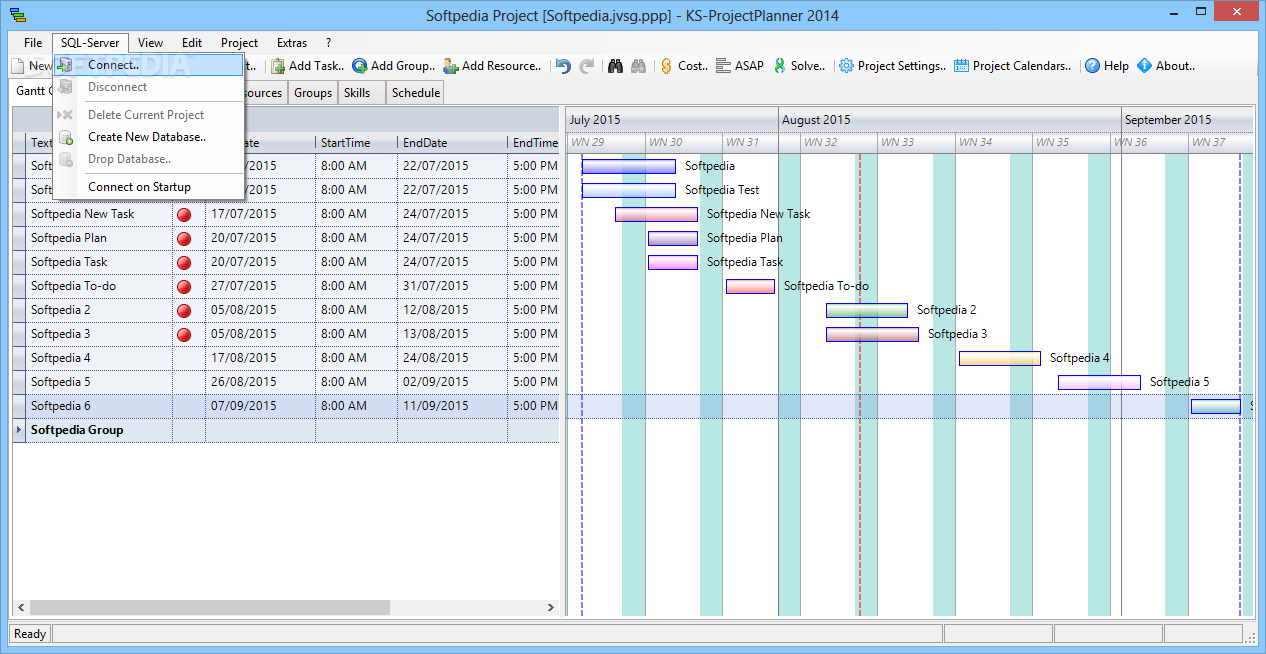Click the Solve toolbar icon

(x=779, y=66)
